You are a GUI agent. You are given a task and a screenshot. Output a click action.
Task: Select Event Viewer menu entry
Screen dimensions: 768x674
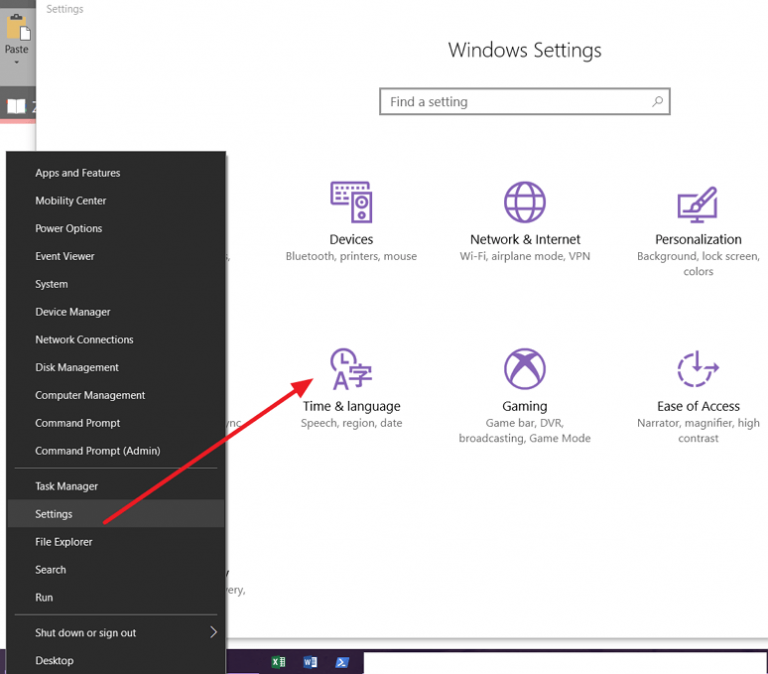(x=116, y=256)
